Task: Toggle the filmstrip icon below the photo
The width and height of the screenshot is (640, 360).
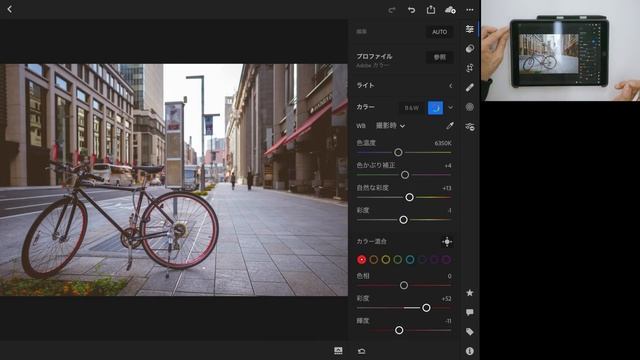Action: click(338, 351)
